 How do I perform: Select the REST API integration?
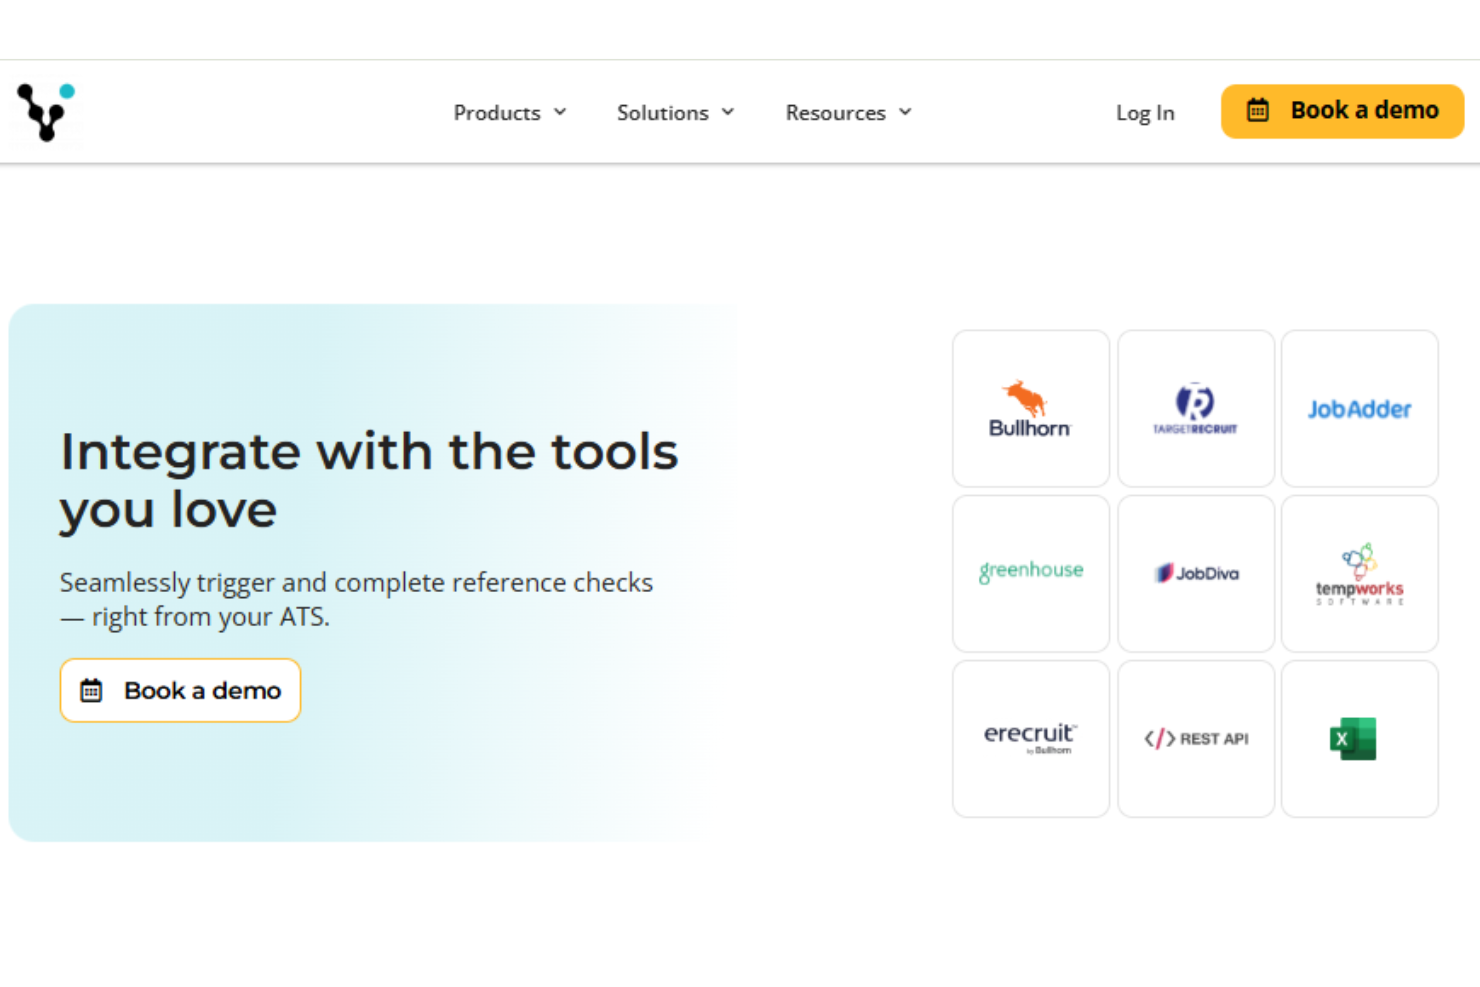pos(1196,738)
